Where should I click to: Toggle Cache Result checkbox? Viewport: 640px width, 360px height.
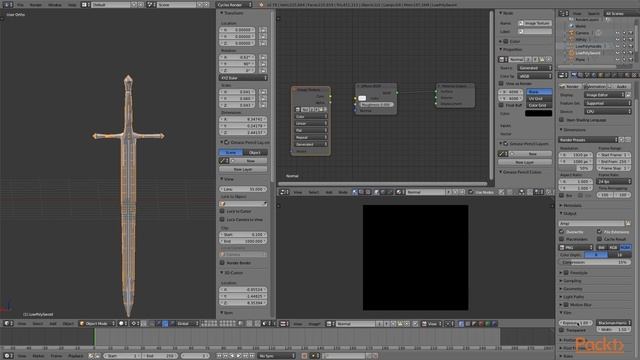[x=599, y=239]
